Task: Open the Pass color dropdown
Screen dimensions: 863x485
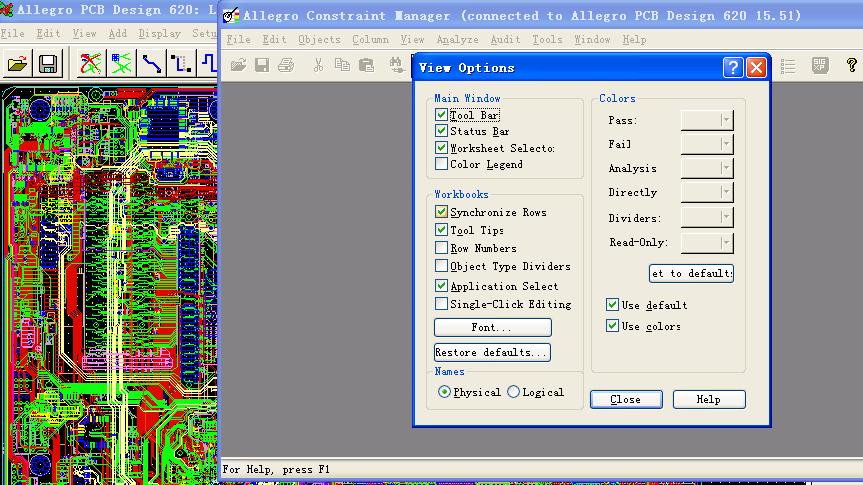Action: [707, 120]
